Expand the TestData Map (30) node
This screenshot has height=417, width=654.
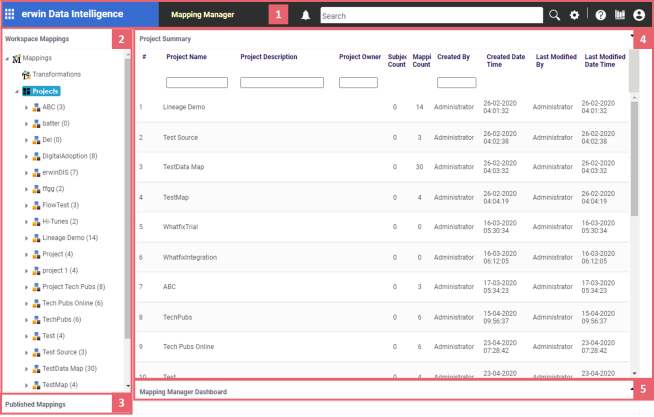[26, 369]
